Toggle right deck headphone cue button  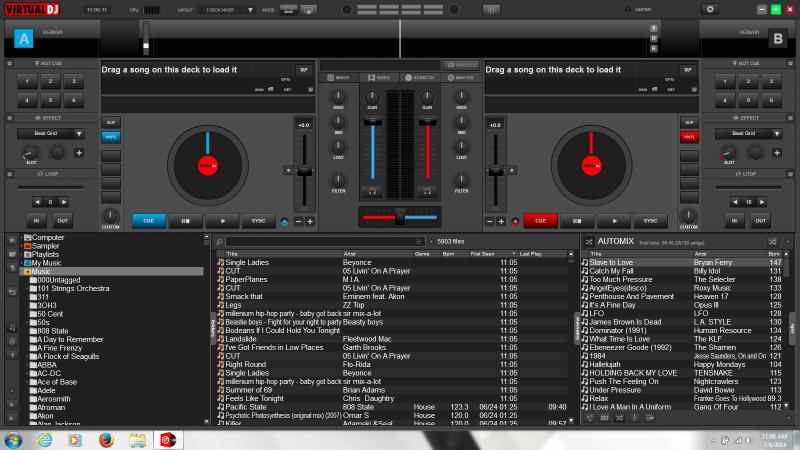tap(427, 192)
